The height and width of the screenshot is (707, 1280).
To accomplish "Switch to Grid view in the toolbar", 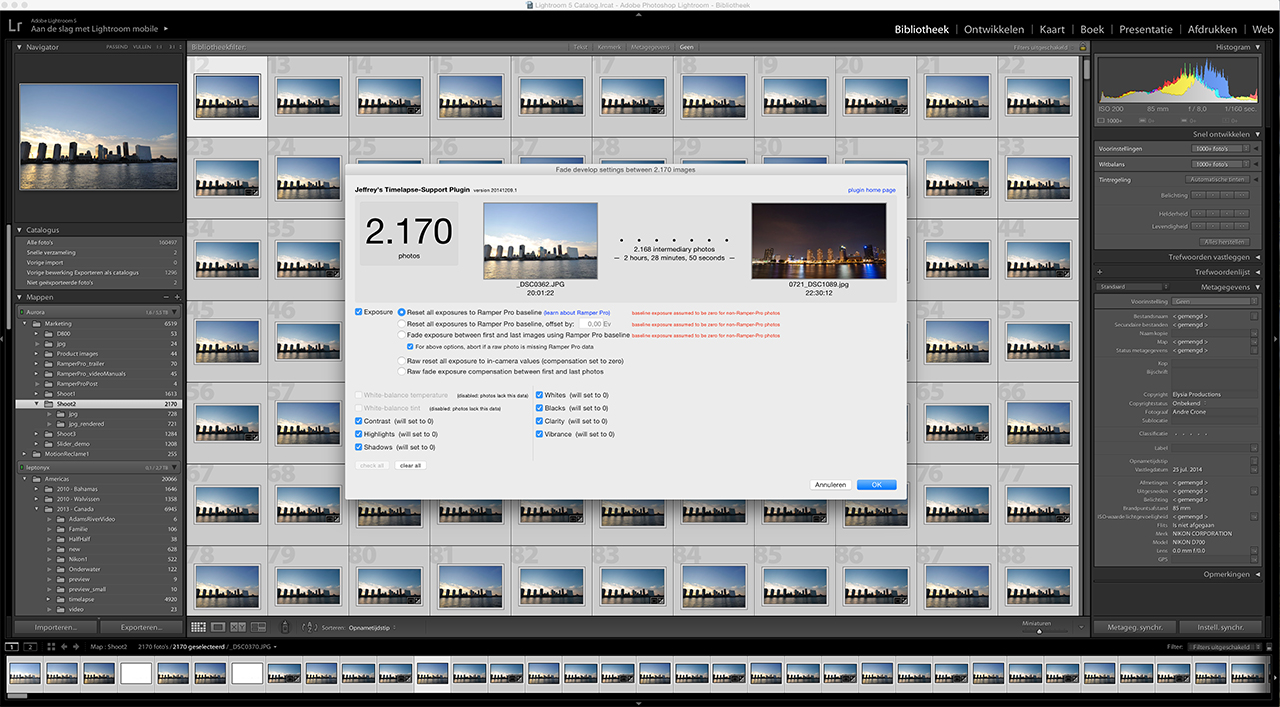I will pos(198,627).
